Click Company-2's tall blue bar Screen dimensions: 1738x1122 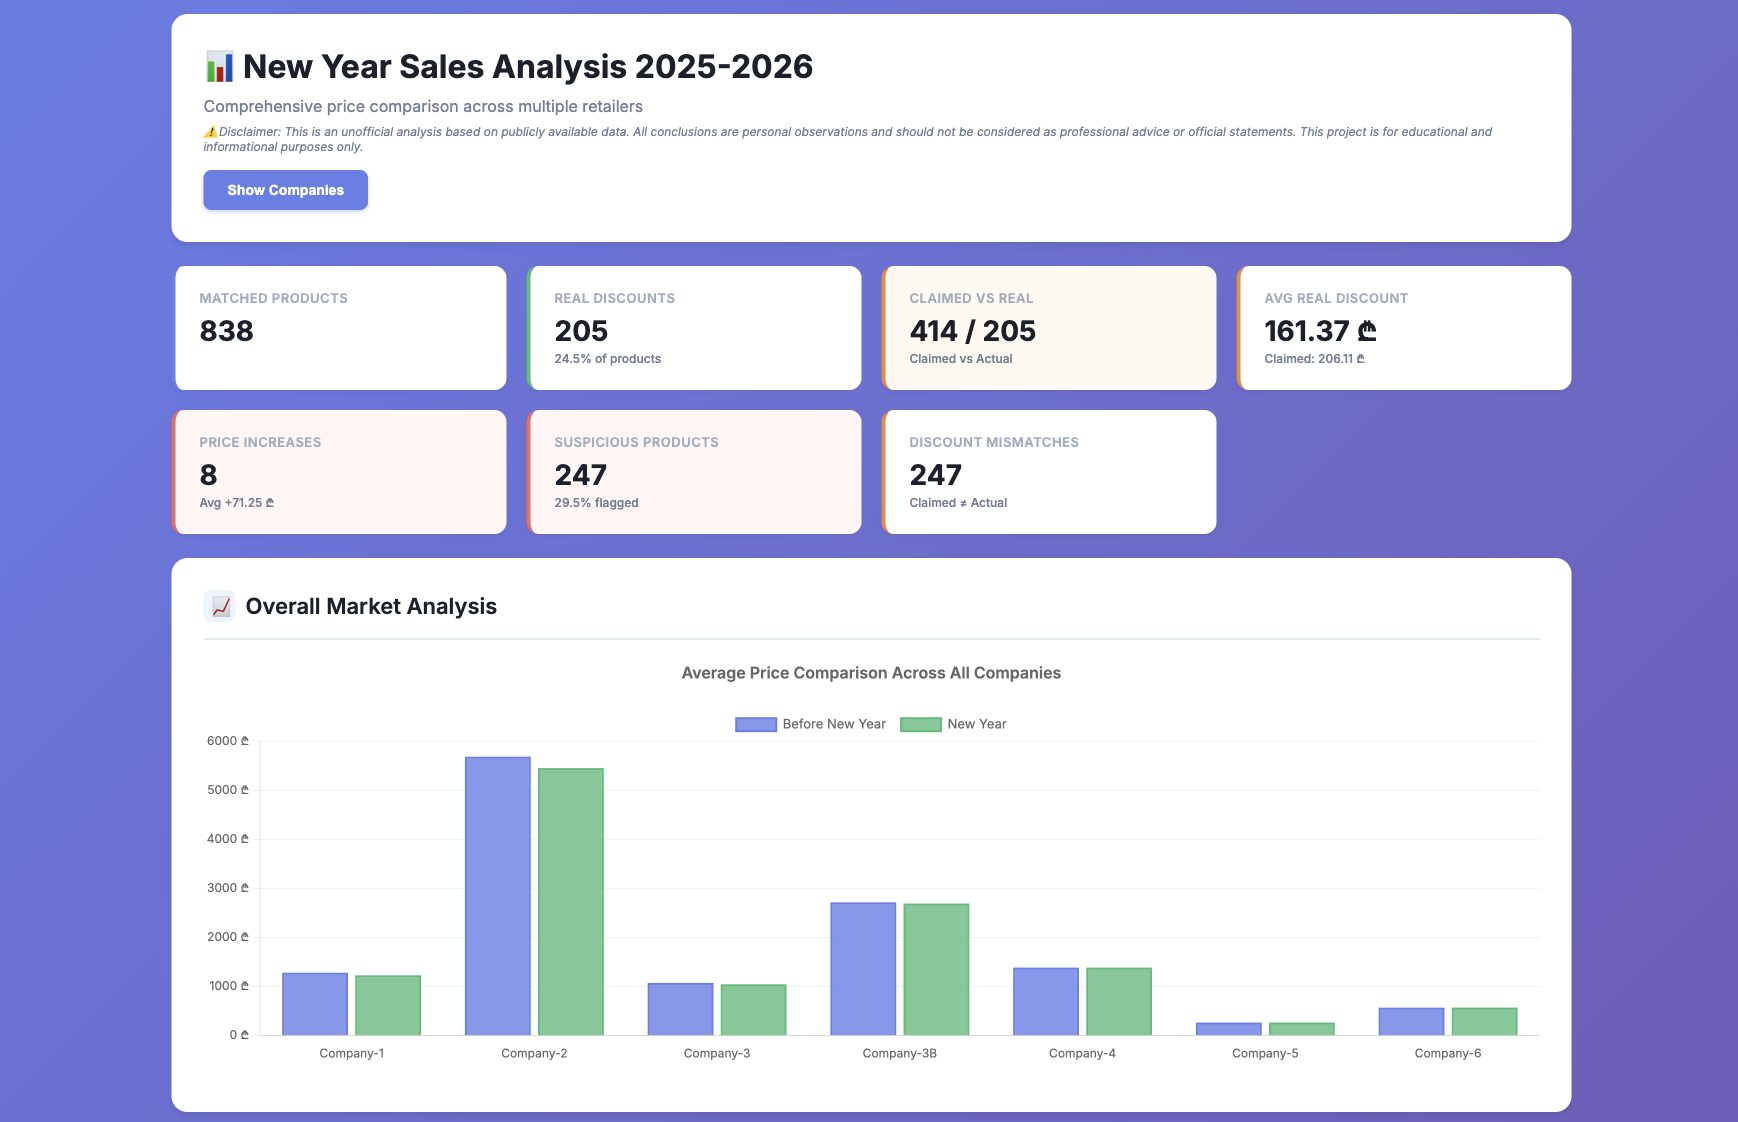(x=497, y=895)
